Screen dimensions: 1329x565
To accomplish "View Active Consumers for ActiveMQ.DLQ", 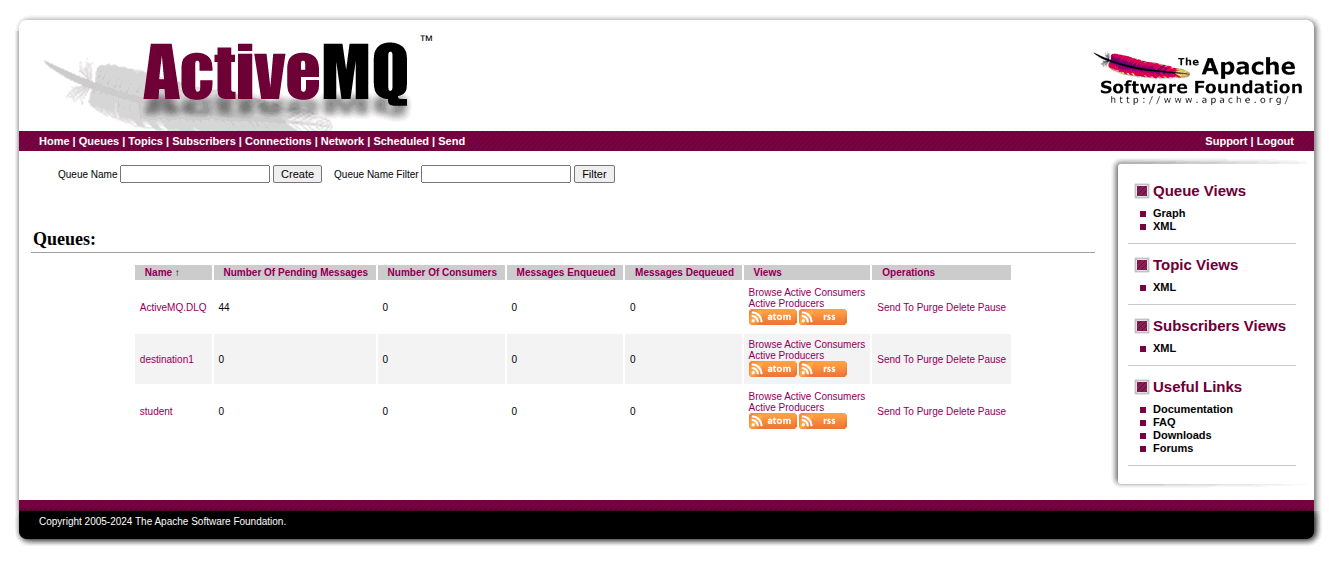I will click(825, 292).
